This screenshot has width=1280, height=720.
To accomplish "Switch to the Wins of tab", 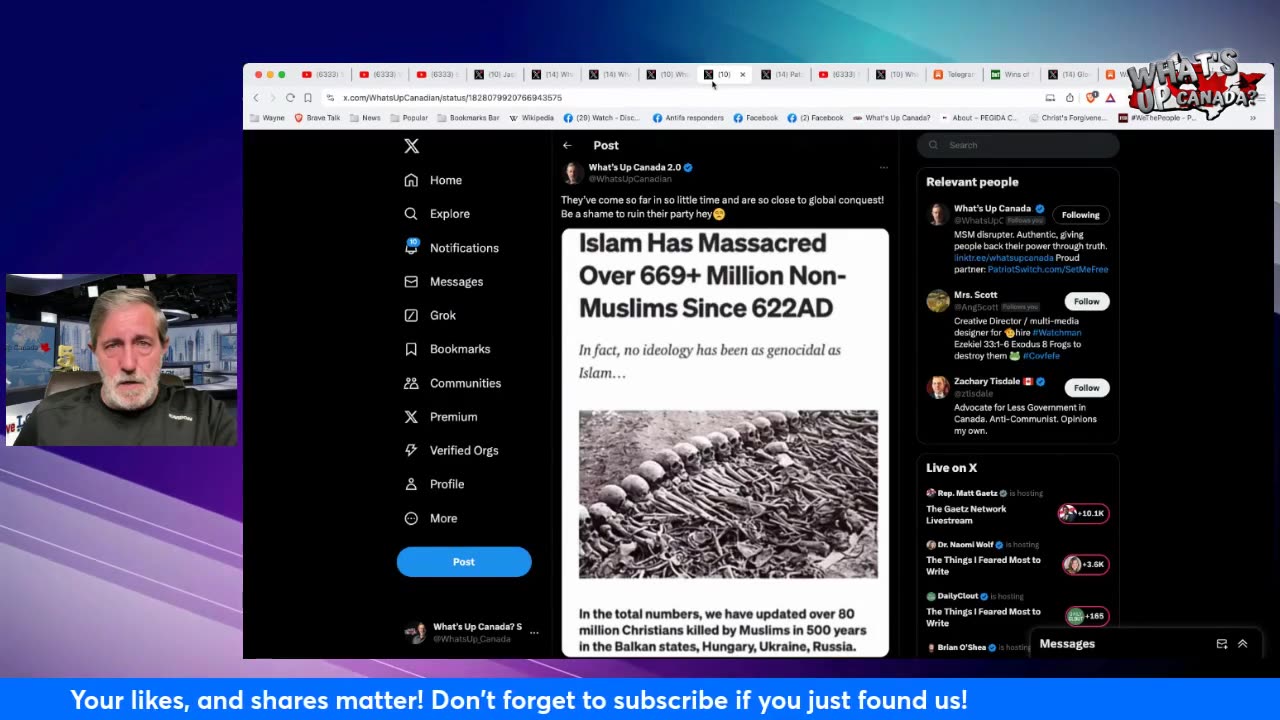I will coord(1011,75).
